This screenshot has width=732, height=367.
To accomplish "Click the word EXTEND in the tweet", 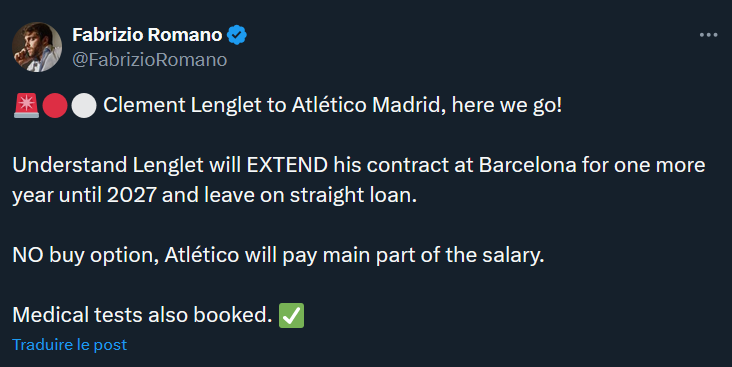I will click(287, 165).
